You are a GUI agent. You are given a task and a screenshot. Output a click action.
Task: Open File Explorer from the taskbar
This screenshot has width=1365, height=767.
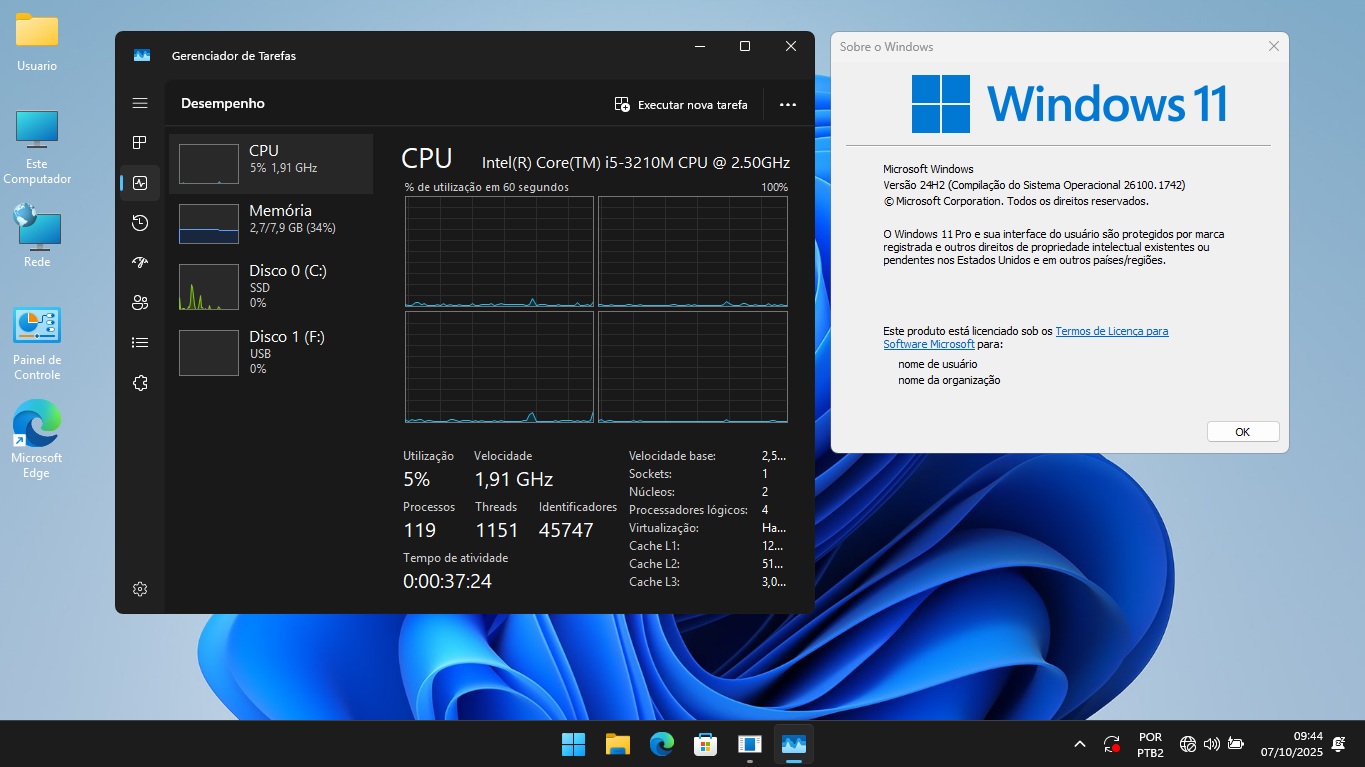click(x=618, y=744)
